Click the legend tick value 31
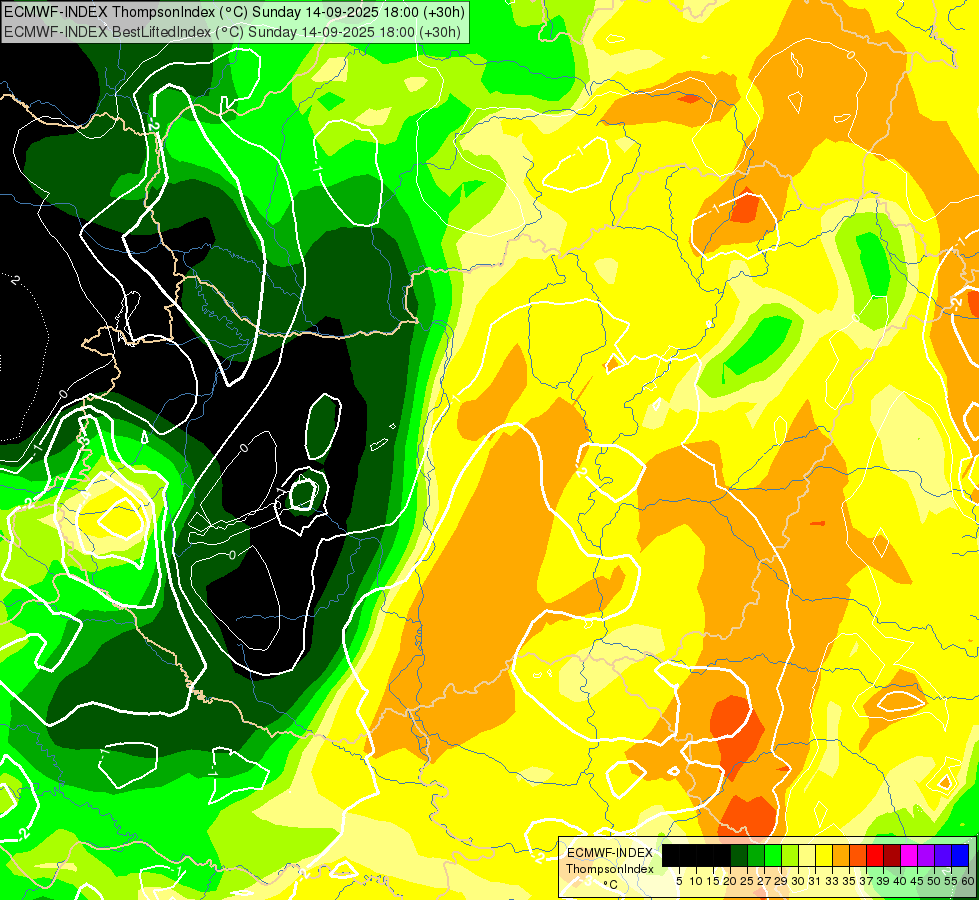This screenshot has height=900, width=979. click(815, 881)
